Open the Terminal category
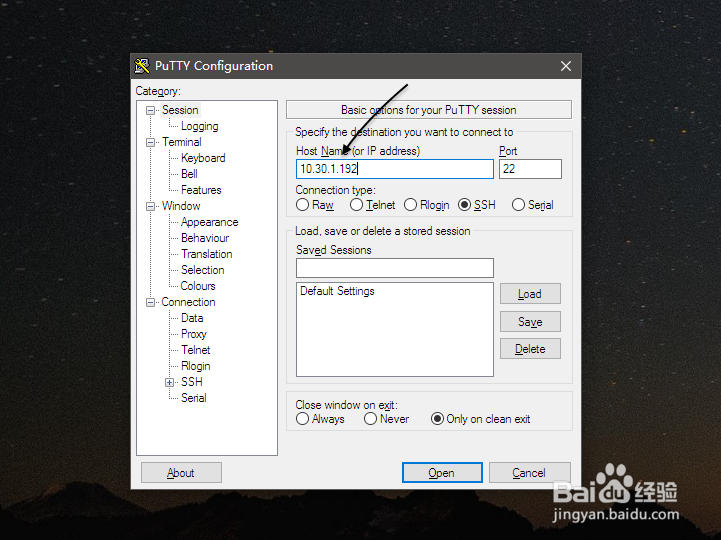721x540 pixels. point(182,142)
